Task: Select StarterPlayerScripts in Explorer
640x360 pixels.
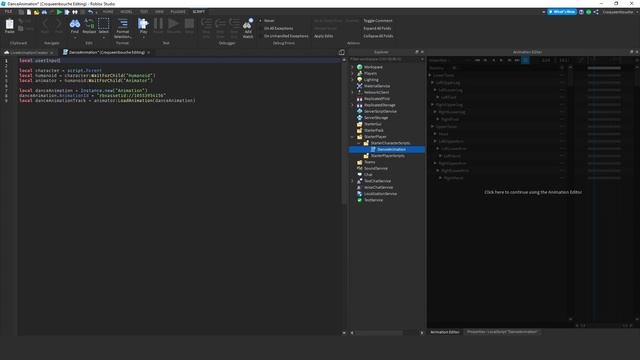Action: (387, 156)
